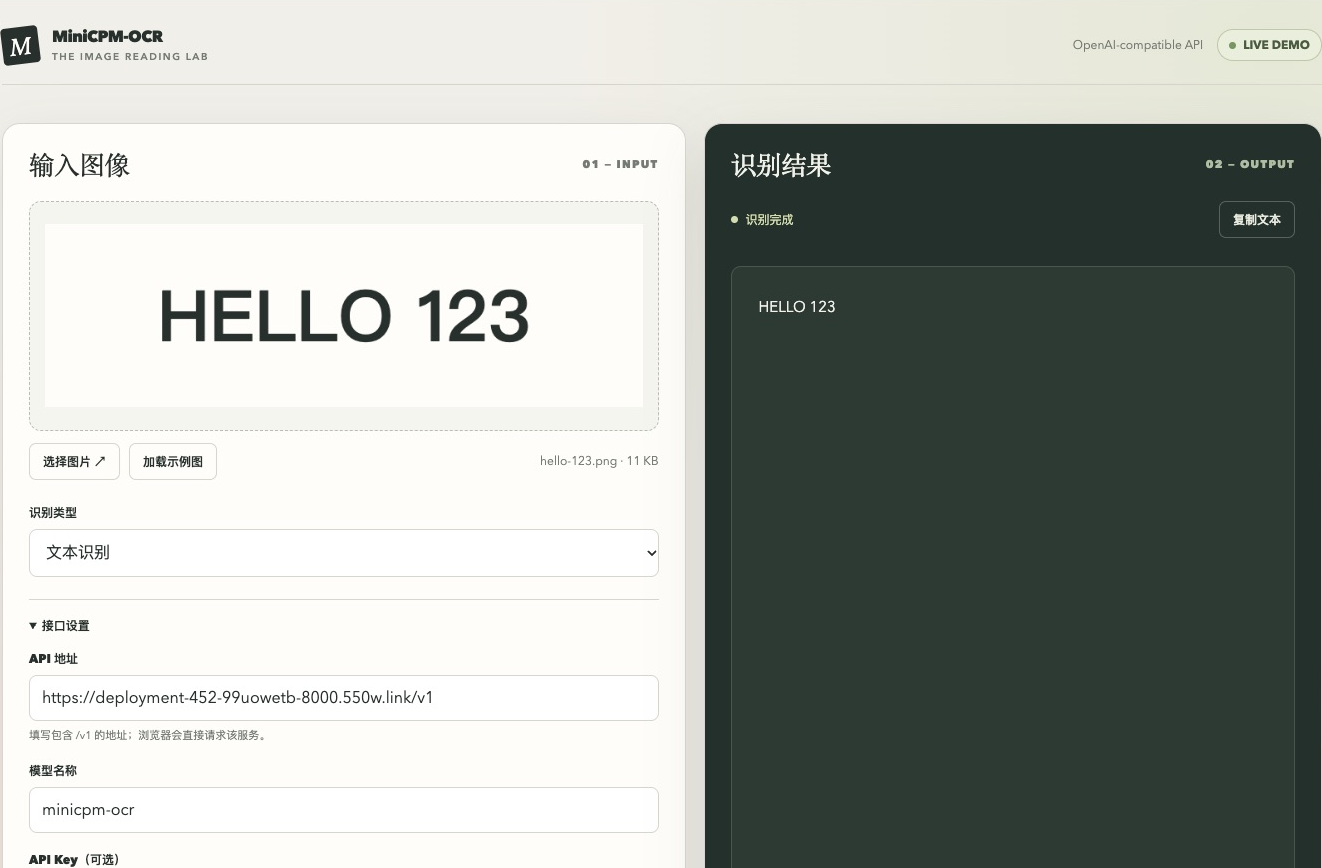
Task: Click the 选择图片 upload button
Action: [74, 462]
